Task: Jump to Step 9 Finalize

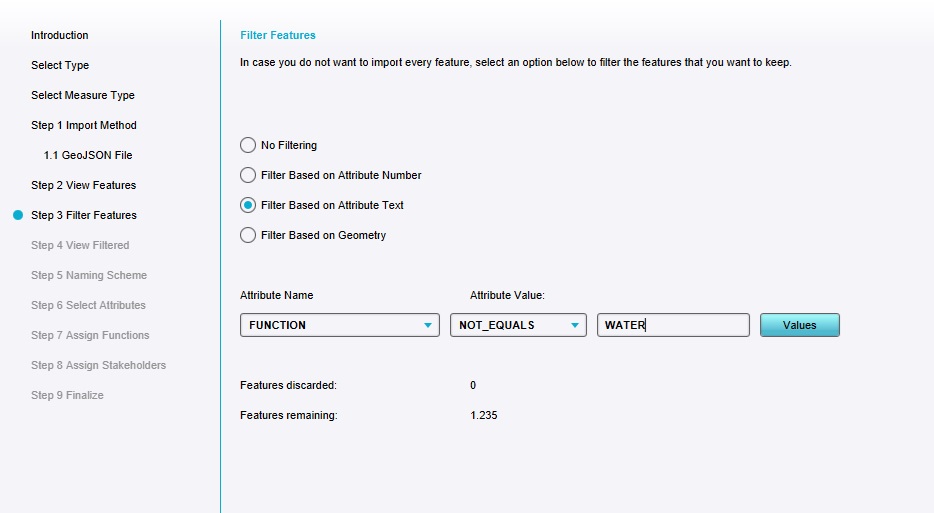Action: pos(67,395)
